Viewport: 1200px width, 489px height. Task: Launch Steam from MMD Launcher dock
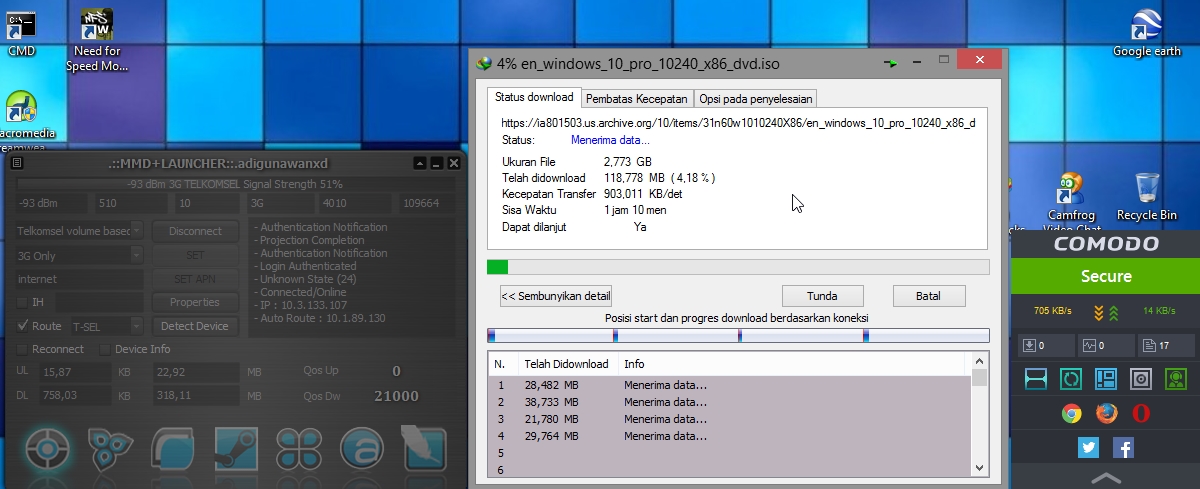pyautogui.click(x=236, y=447)
